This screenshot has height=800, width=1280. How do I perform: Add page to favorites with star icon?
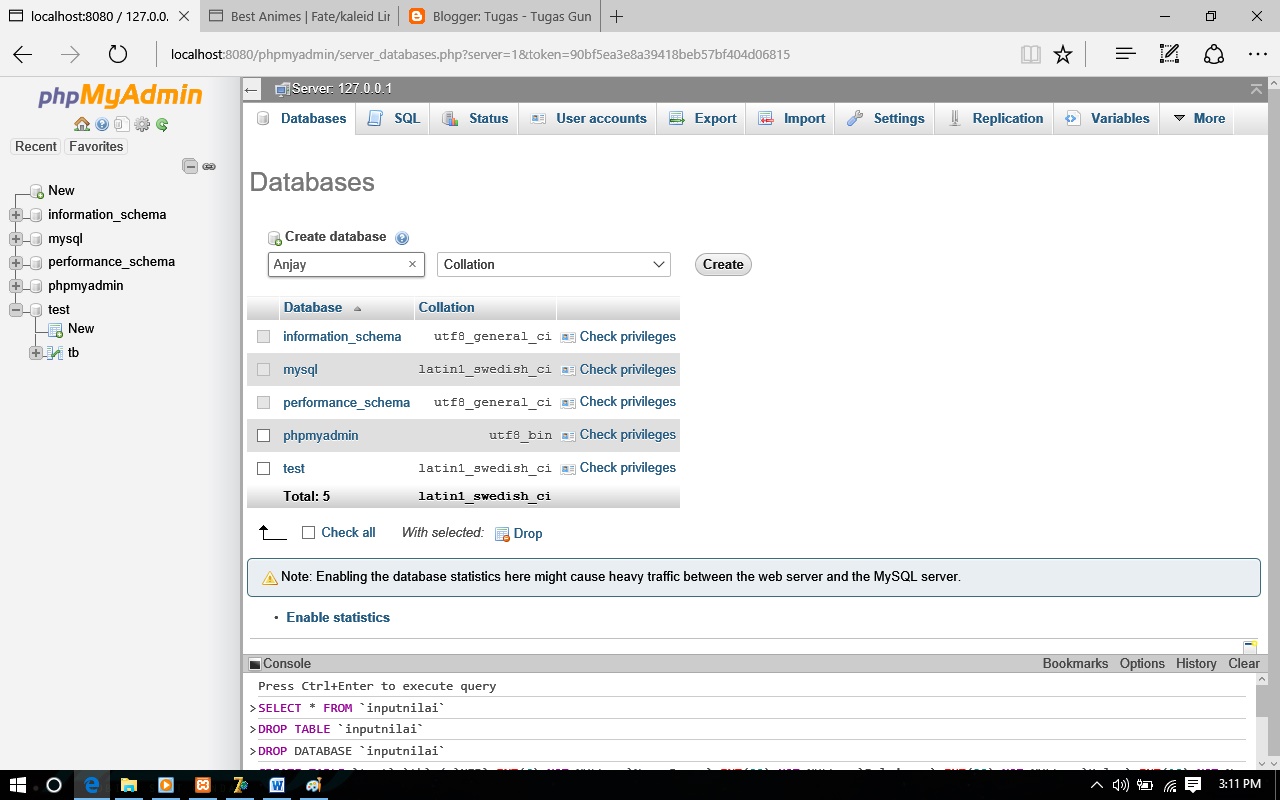(x=1063, y=55)
